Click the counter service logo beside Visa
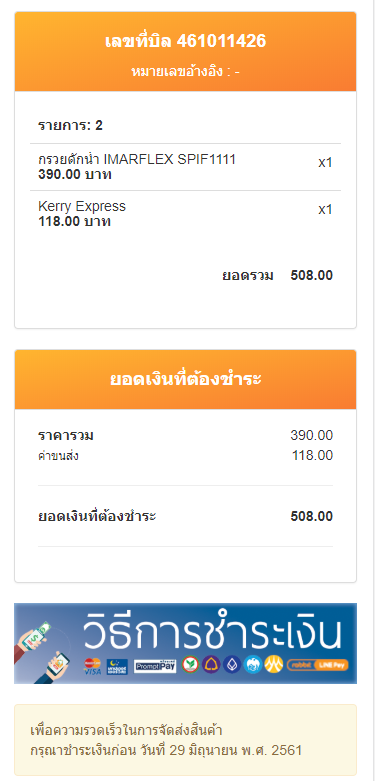 click(x=117, y=666)
